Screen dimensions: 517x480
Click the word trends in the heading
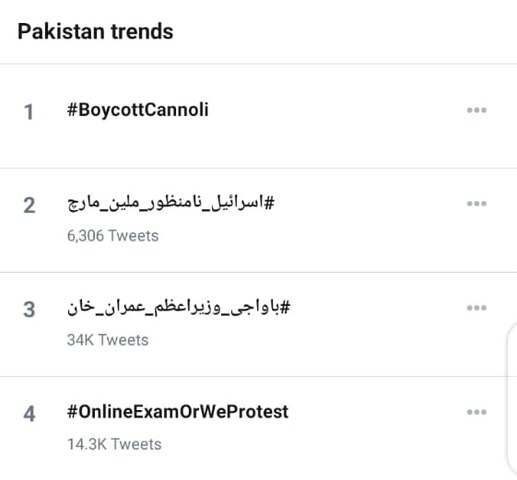tap(142, 31)
